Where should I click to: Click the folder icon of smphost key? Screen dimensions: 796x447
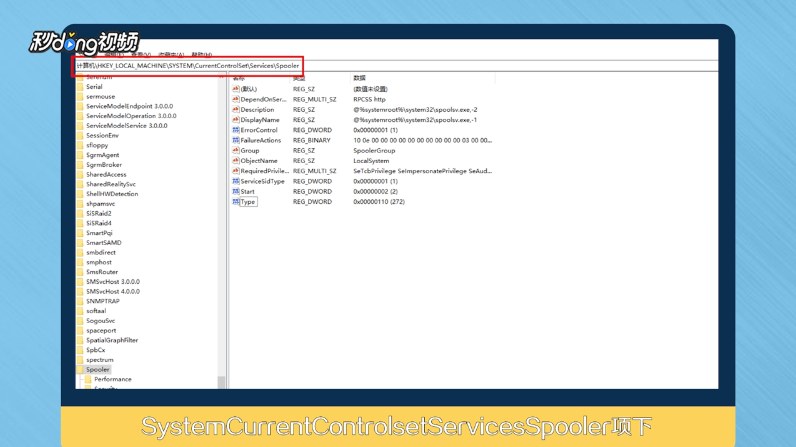click(80, 262)
